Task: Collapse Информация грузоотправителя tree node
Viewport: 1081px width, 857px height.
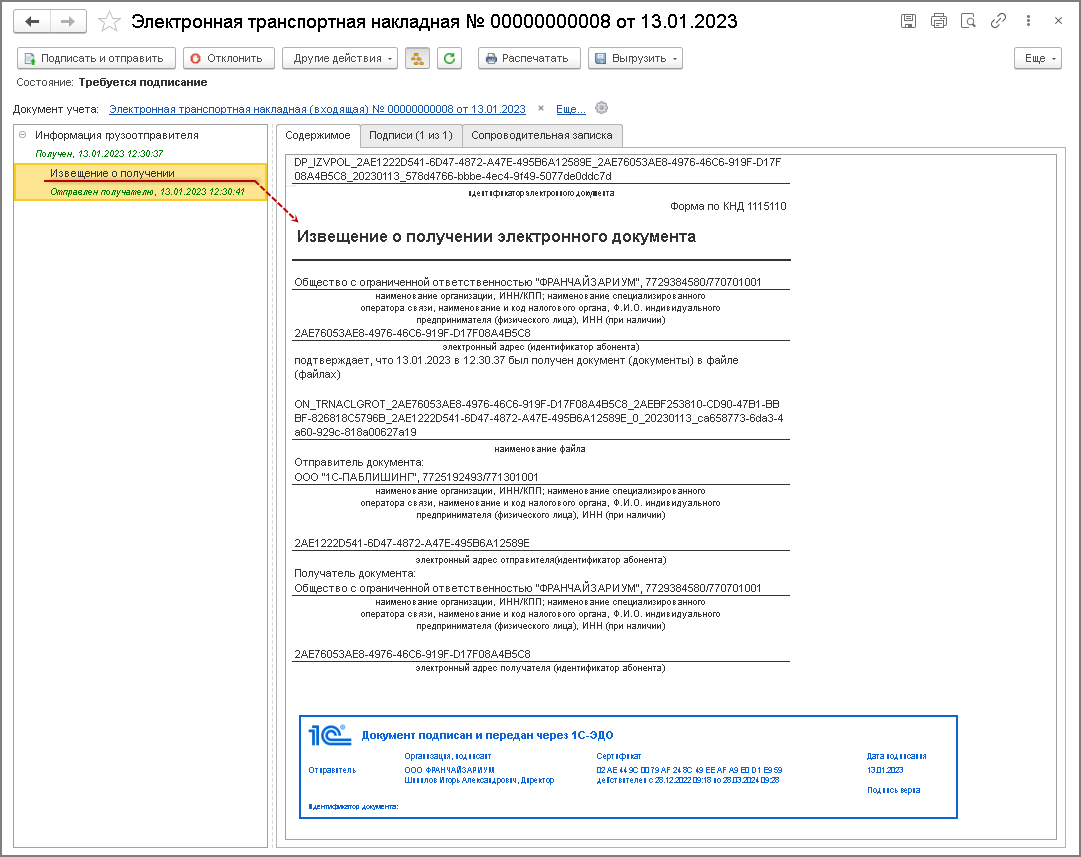Action: pyautogui.click(x=23, y=135)
